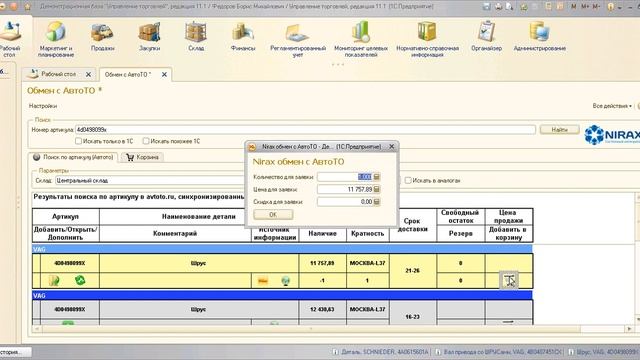Click the 21-26 delivery term cell
640x360 pixels.
tap(413, 271)
